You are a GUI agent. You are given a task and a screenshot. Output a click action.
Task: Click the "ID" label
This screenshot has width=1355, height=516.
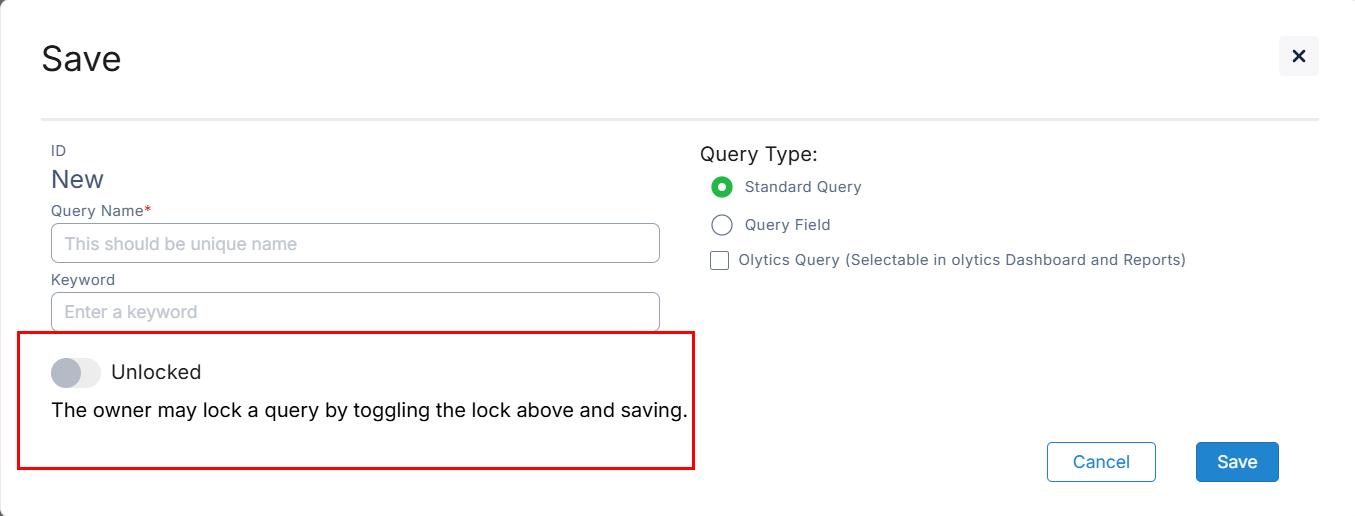[x=58, y=151]
